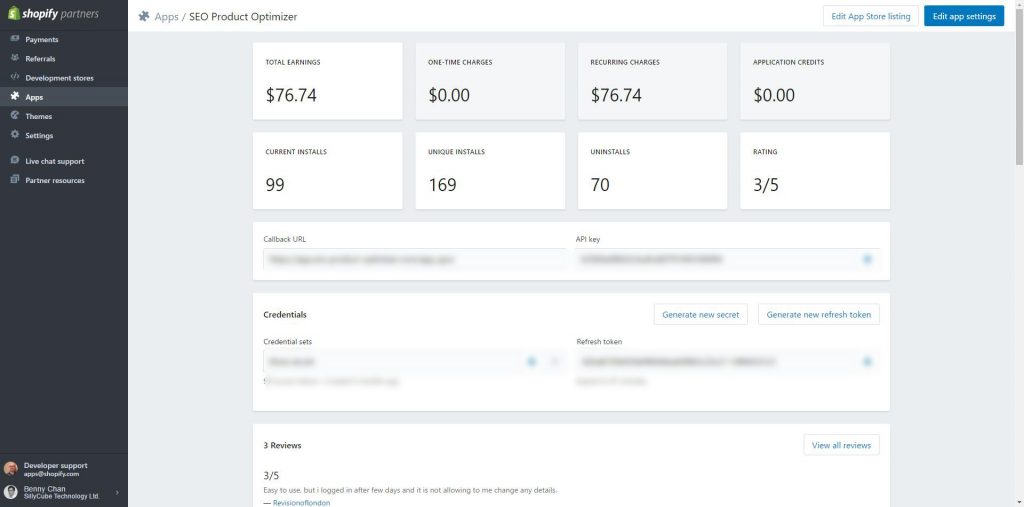Click View all reviews button

(841, 445)
